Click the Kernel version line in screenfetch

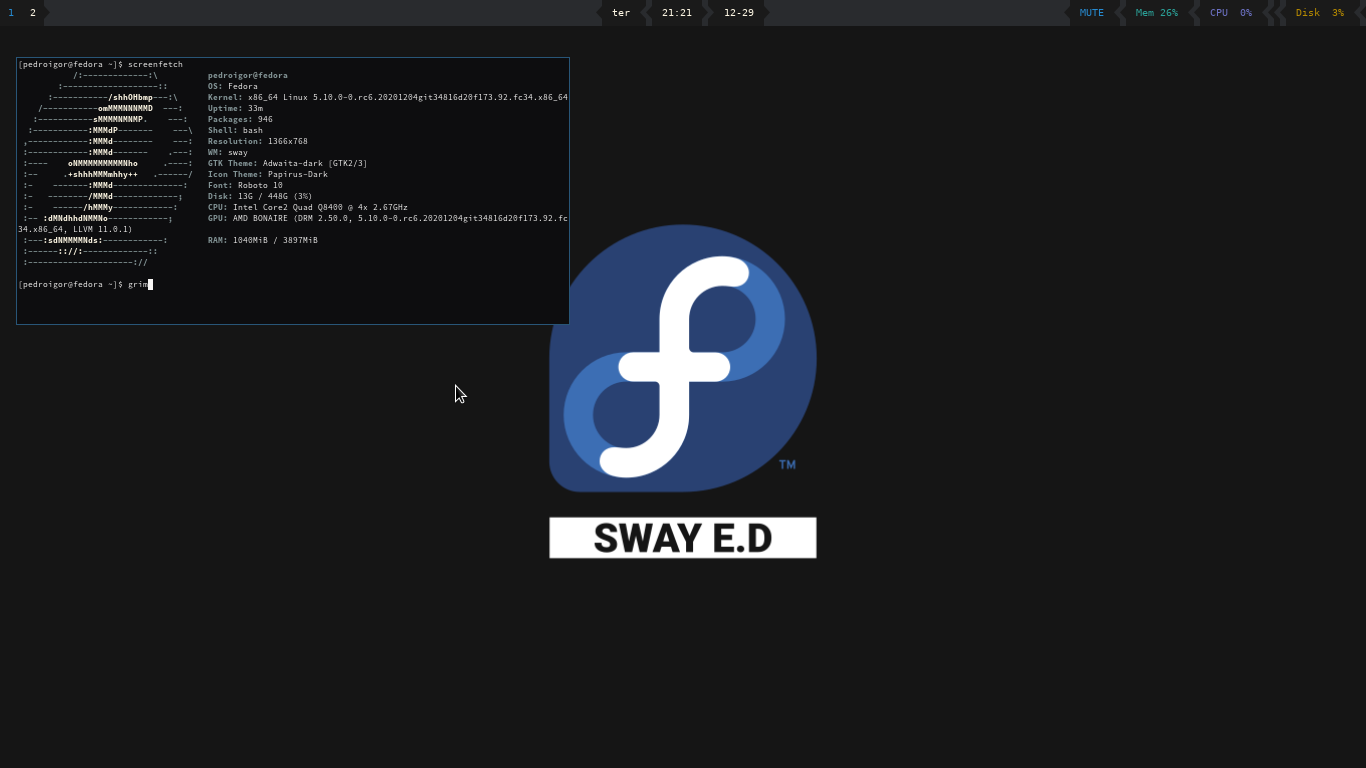tap(387, 98)
